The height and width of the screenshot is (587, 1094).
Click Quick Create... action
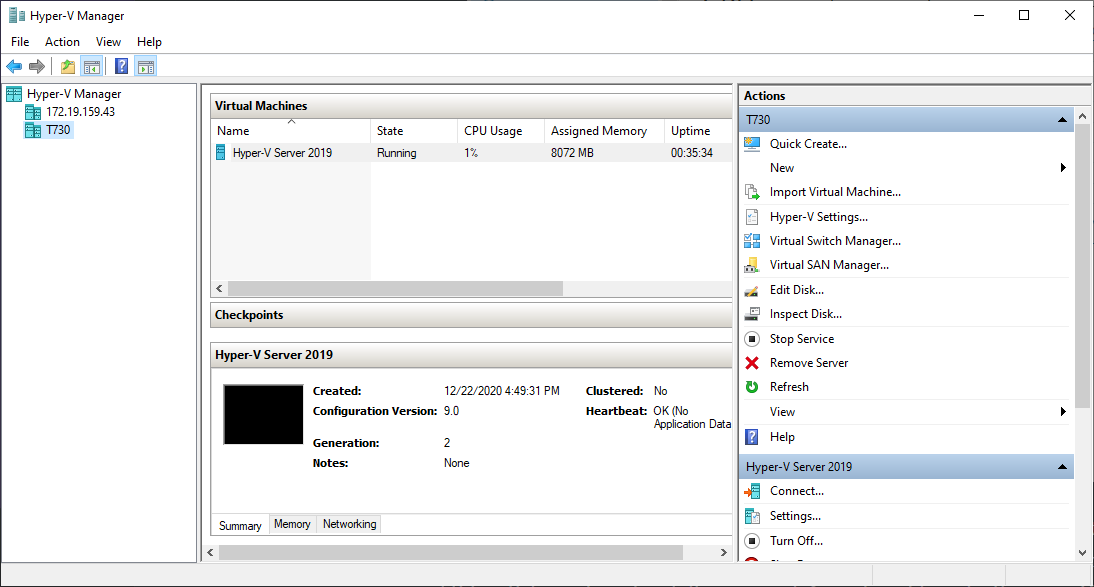click(x=808, y=144)
